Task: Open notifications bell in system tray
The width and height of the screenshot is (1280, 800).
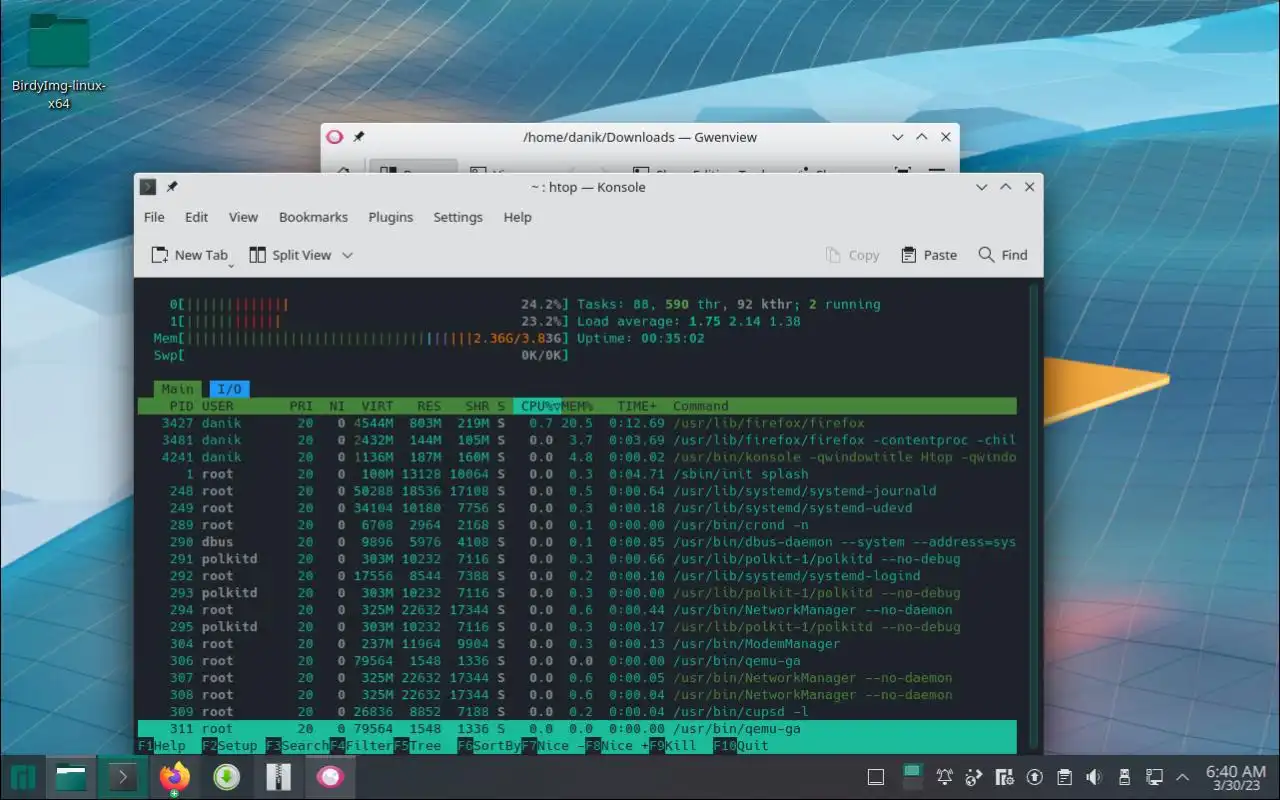Action: coord(944,777)
